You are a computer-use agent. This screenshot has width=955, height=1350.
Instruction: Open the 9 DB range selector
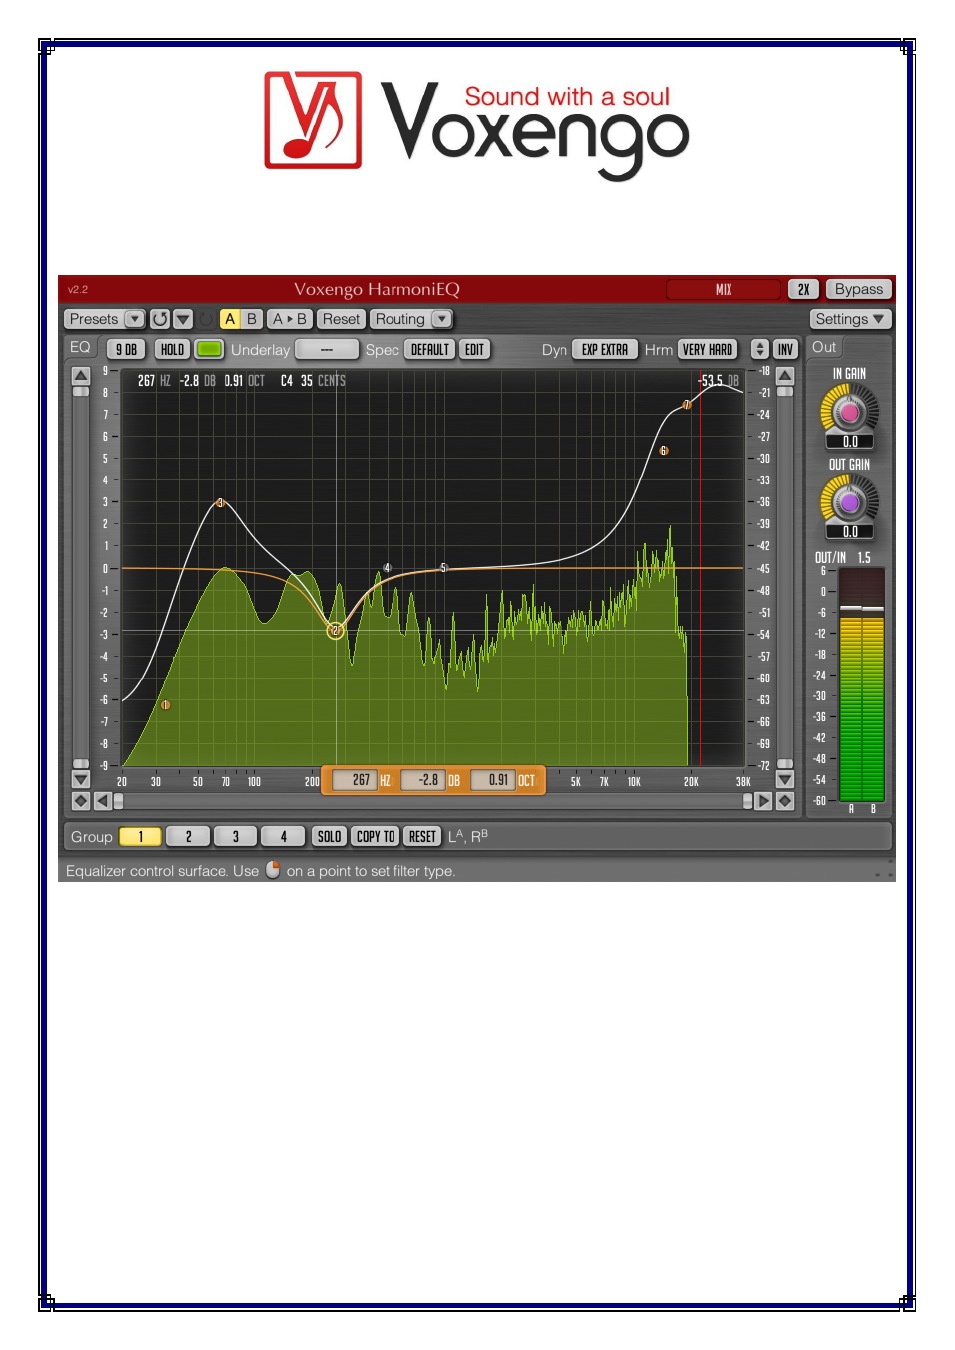126,350
